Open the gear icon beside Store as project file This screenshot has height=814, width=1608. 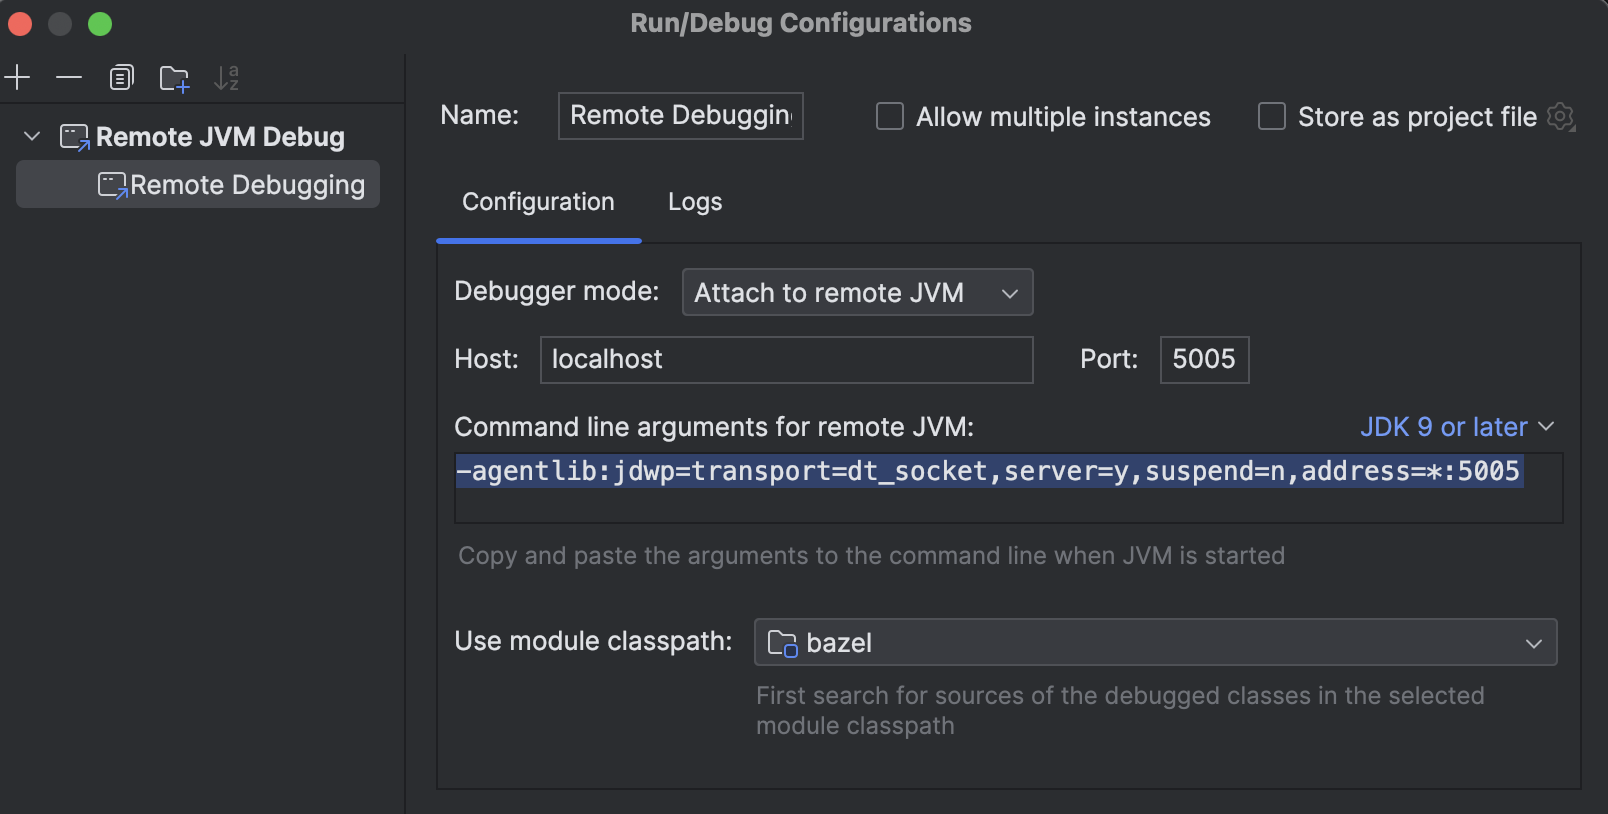click(1560, 117)
